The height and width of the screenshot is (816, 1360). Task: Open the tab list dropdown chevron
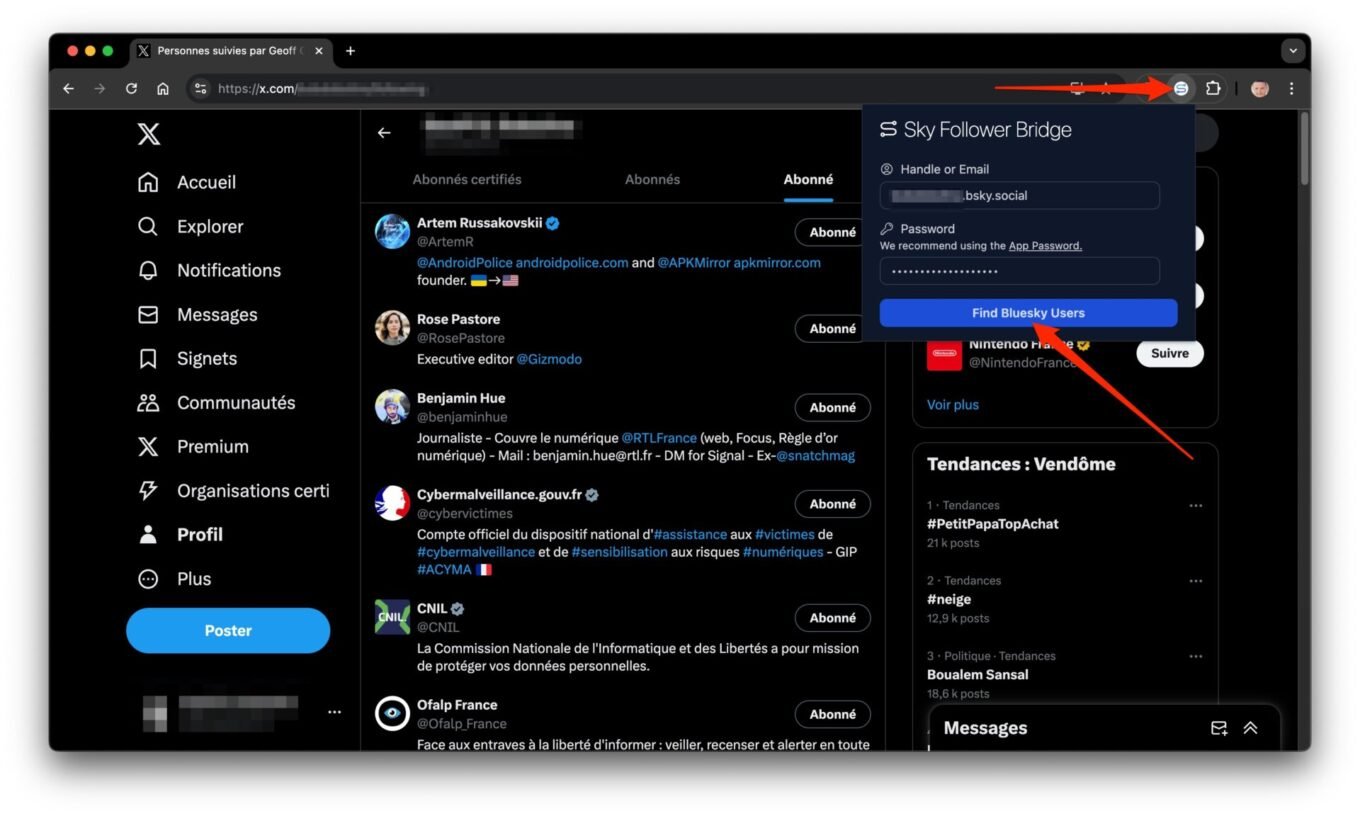pyautogui.click(x=1294, y=50)
